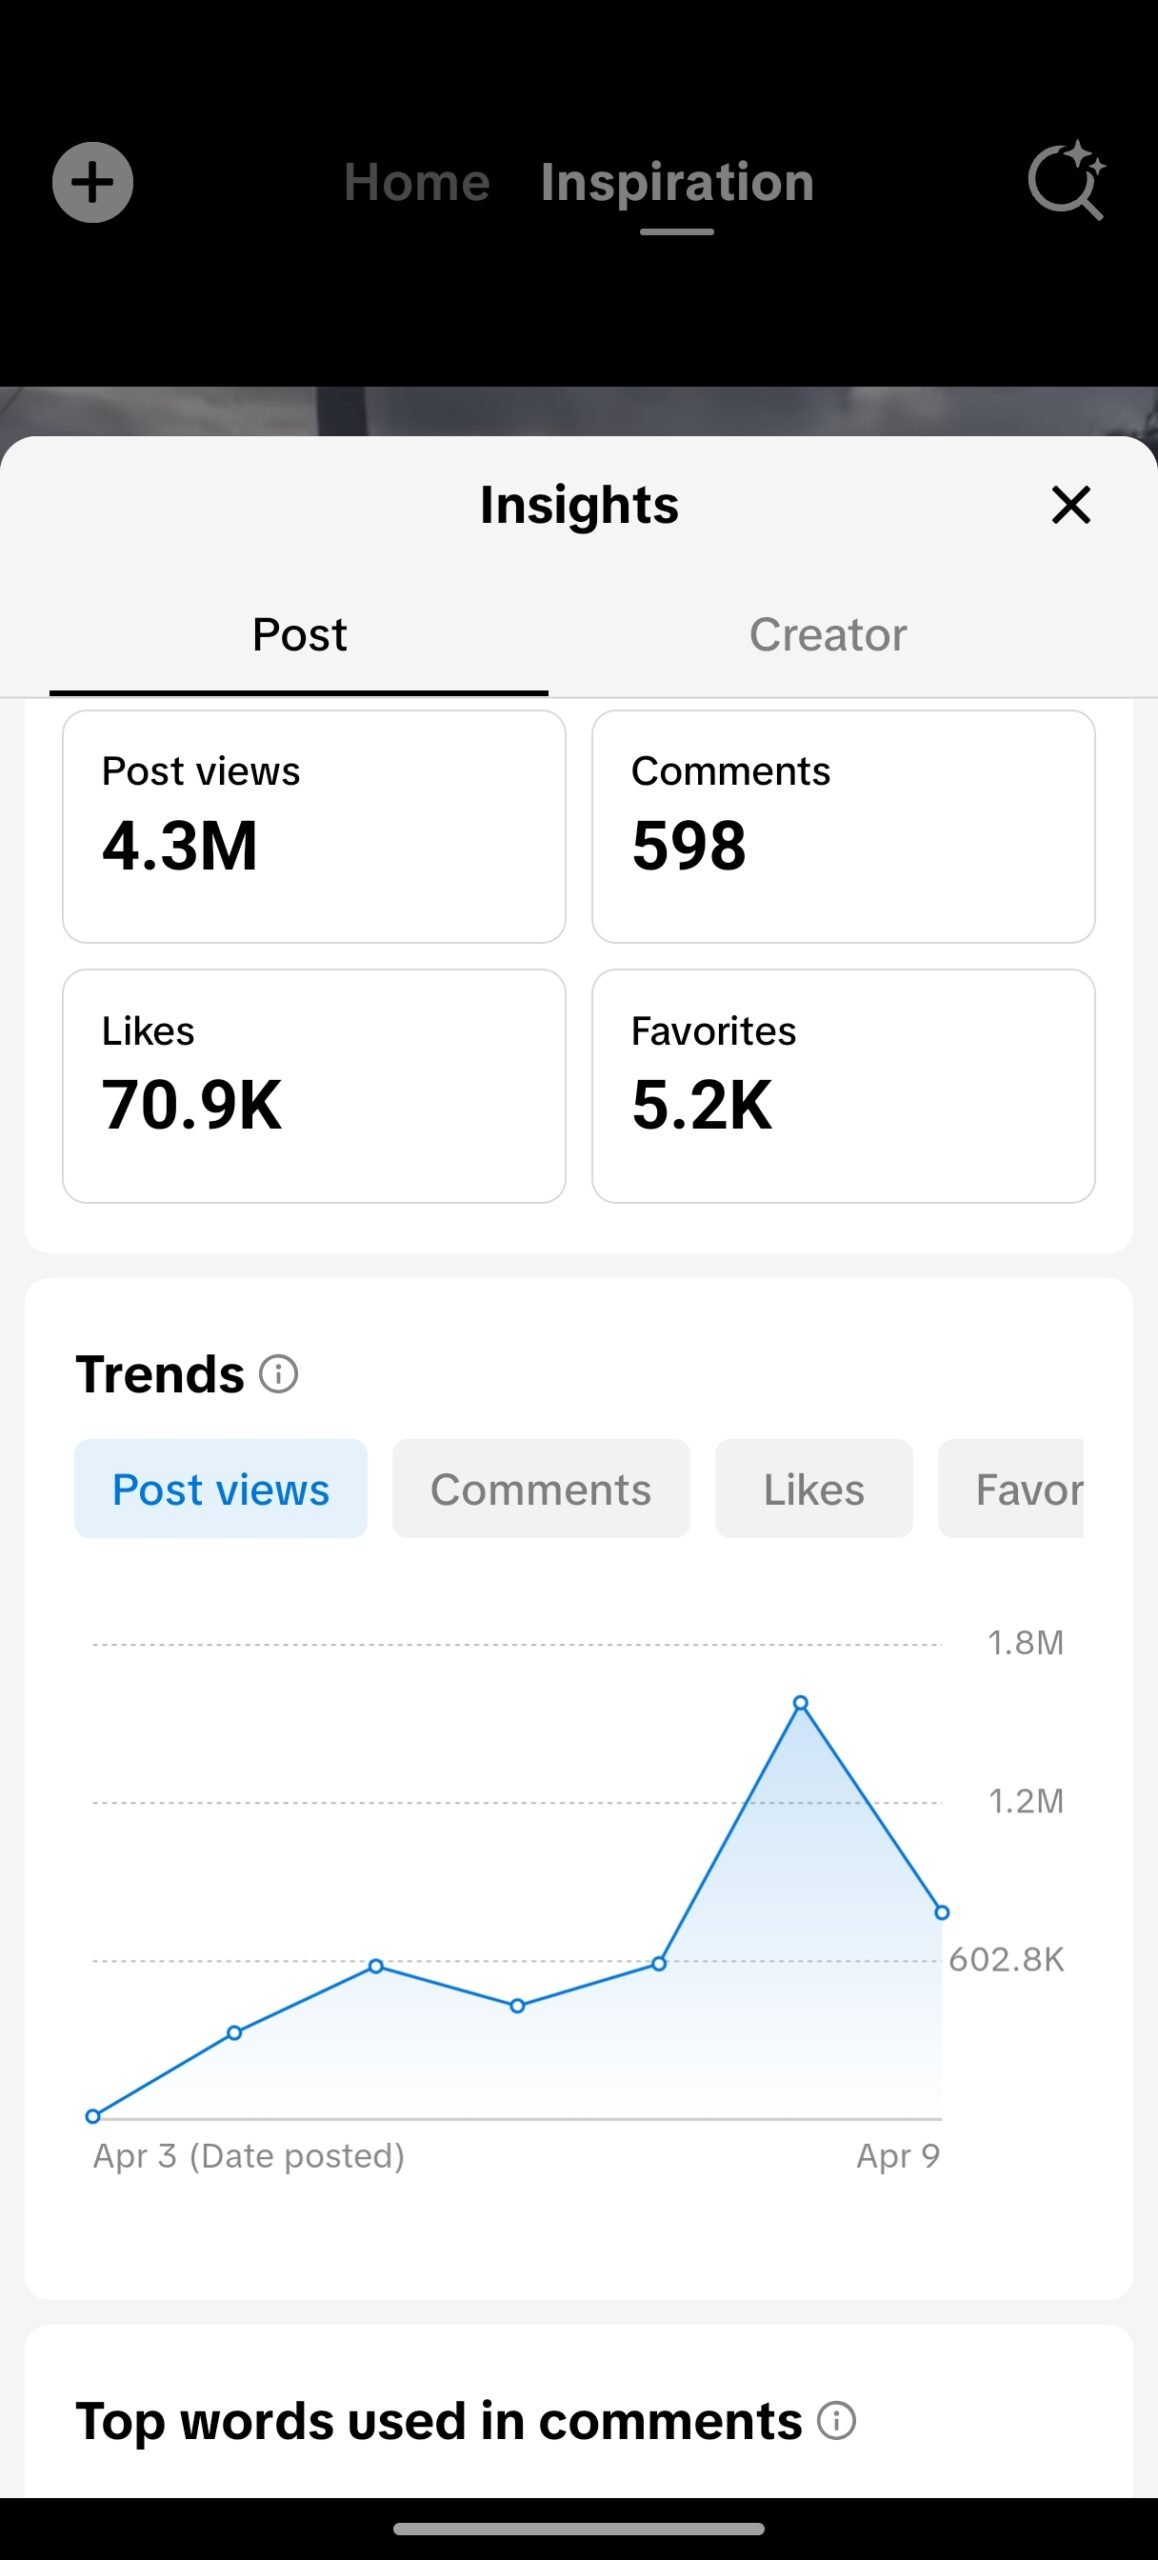The image size is (1158, 2560).
Task: Tap the Favorites 5.2K card
Action: click(843, 1085)
